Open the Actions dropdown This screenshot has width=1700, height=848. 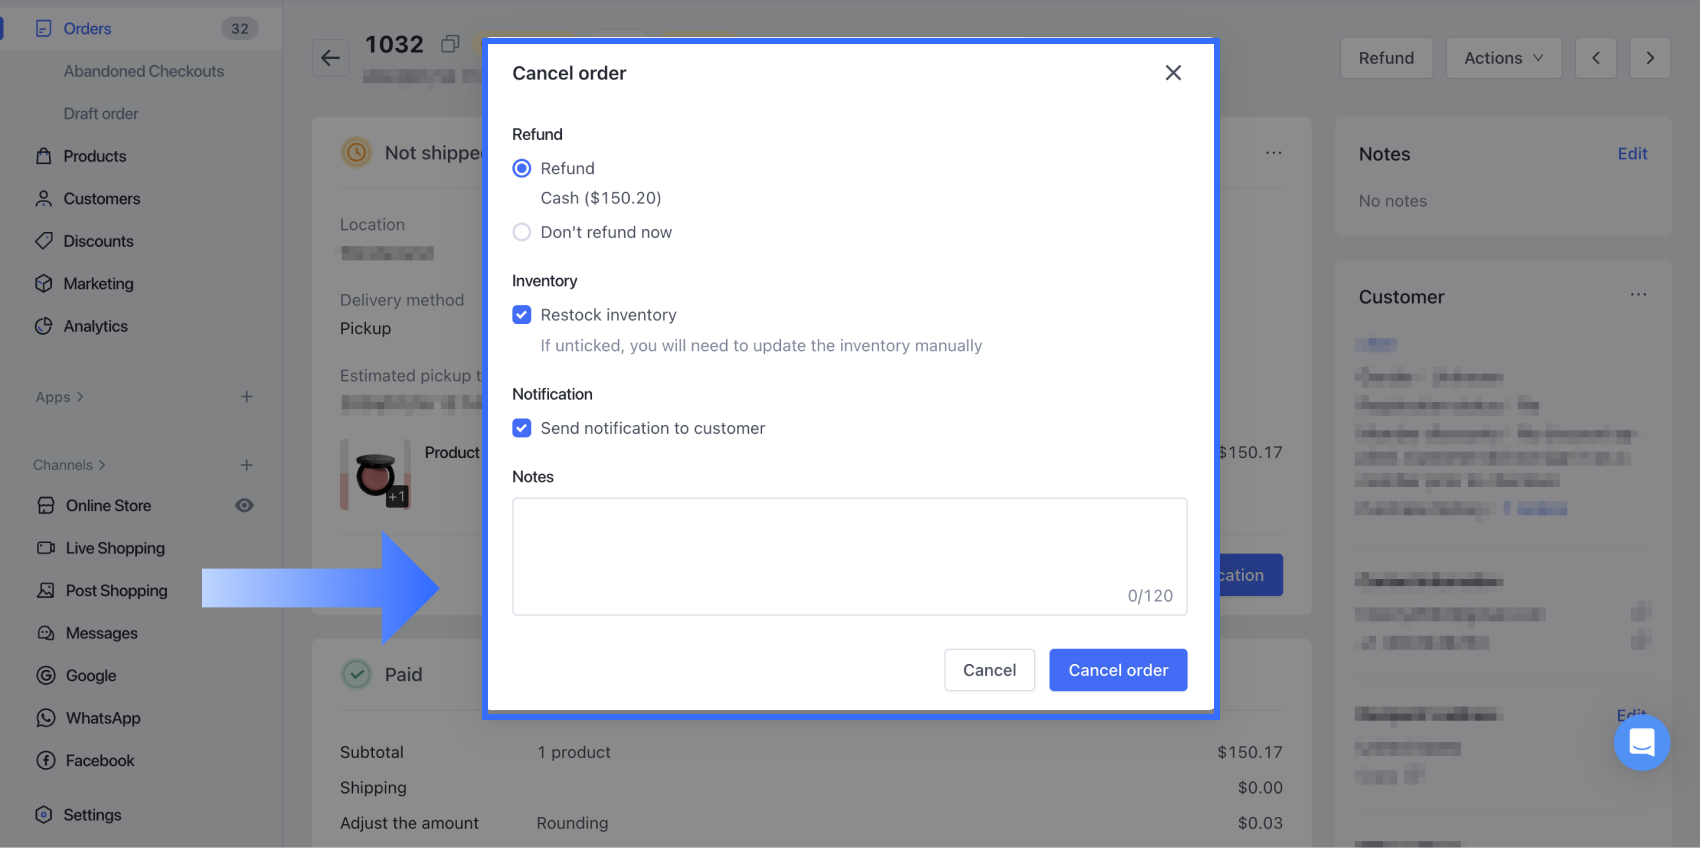1503,58
